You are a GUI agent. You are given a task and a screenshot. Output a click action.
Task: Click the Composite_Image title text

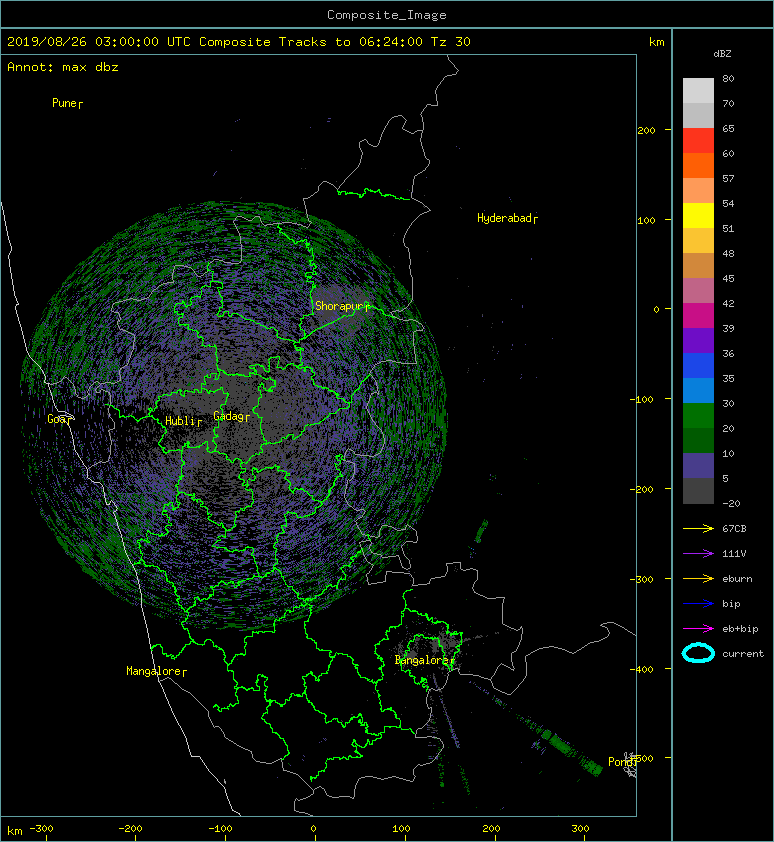pyautogui.click(x=387, y=15)
